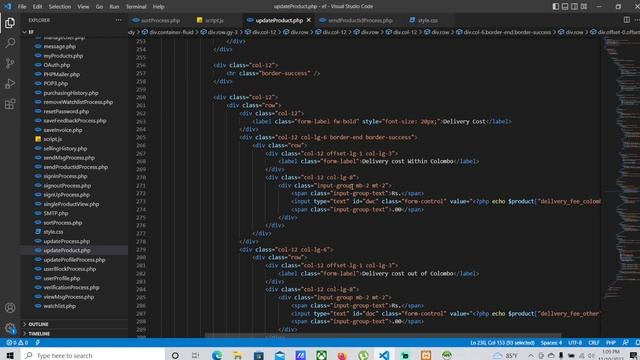Change indentation via Spaces: 4

(551, 342)
